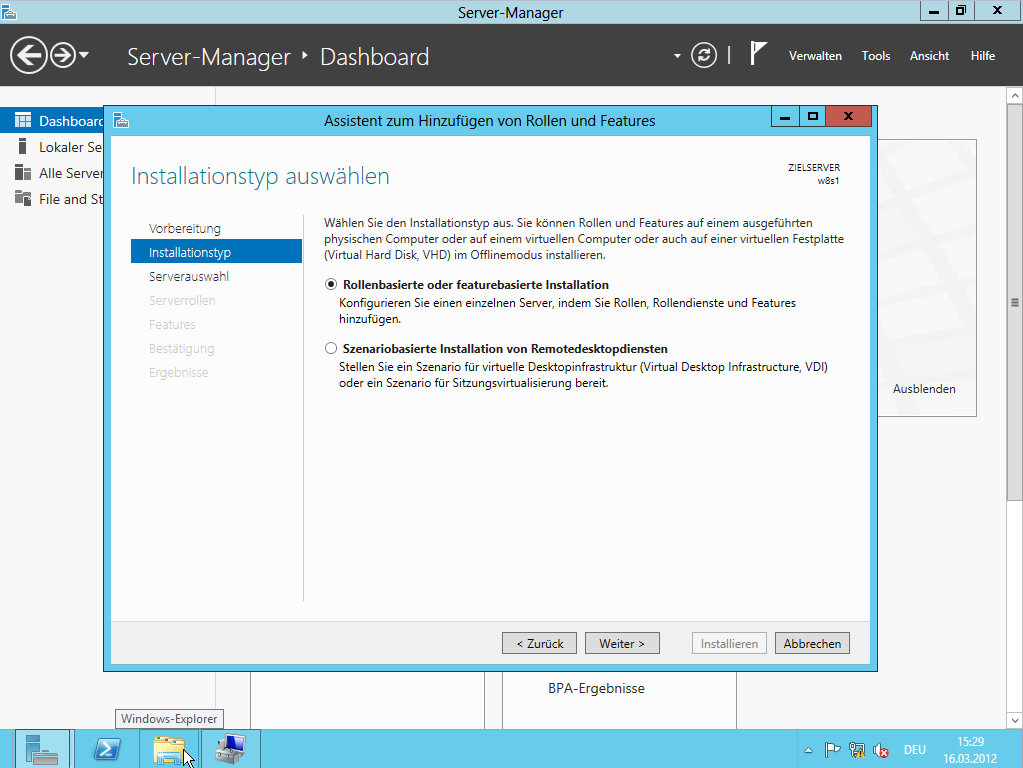Expand the dropdown arrow beside refresh
1023x768 pixels.
pos(677,56)
